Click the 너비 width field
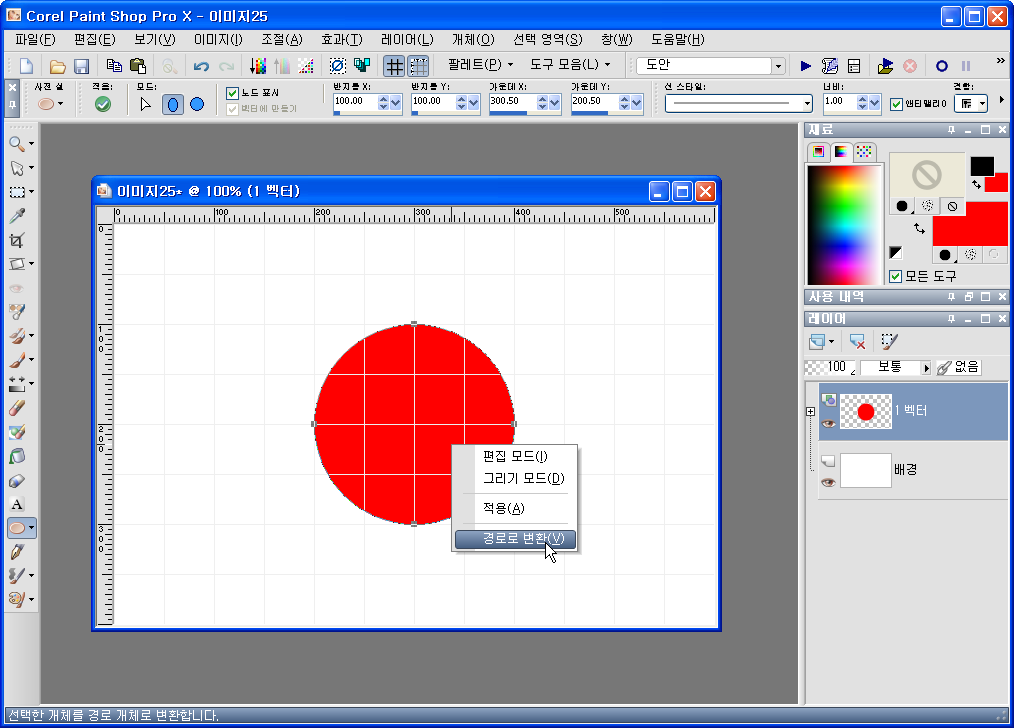 pyautogui.click(x=839, y=102)
